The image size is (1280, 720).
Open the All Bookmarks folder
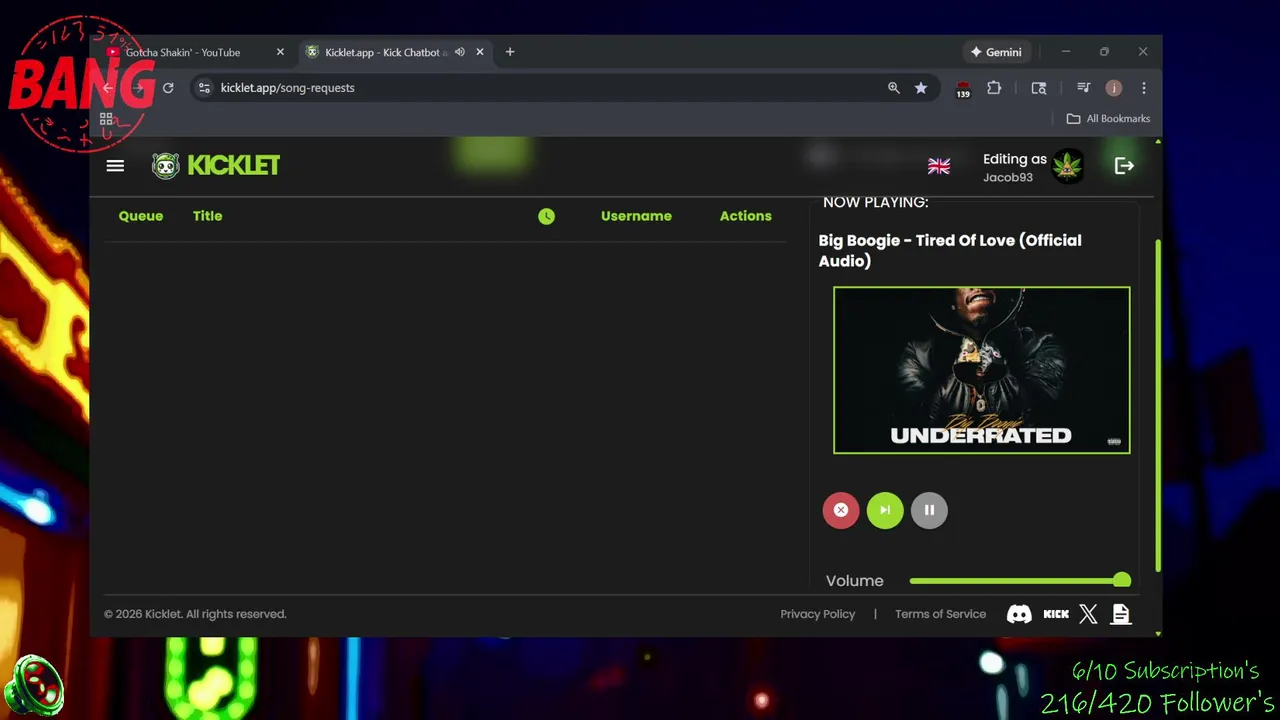coord(1108,119)
